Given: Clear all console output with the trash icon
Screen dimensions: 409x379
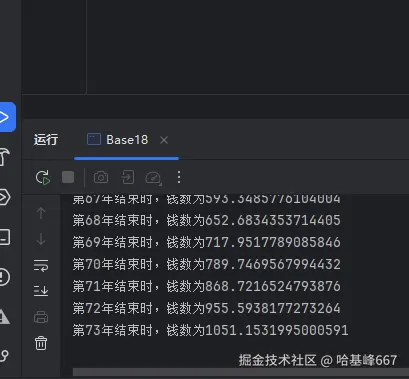Looking at the screenshot, I should point(41,343).
